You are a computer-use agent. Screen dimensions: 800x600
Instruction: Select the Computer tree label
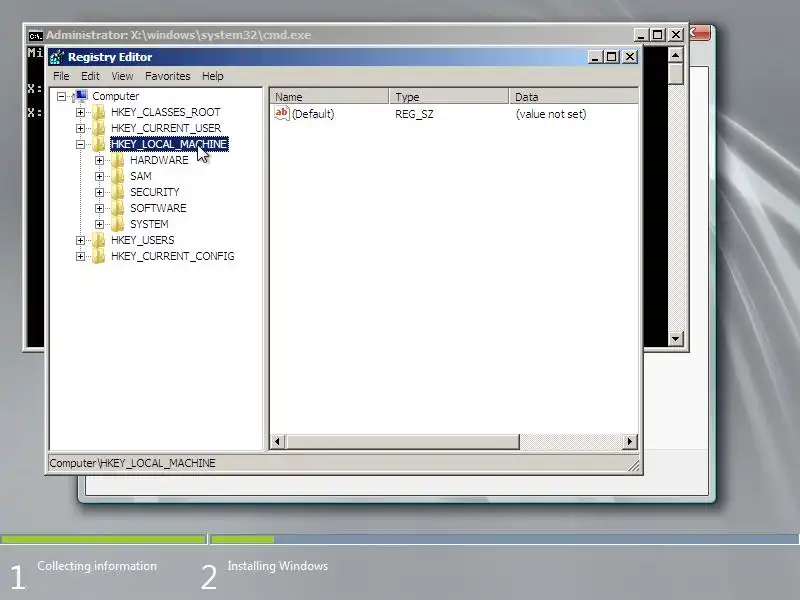(116, 96)
